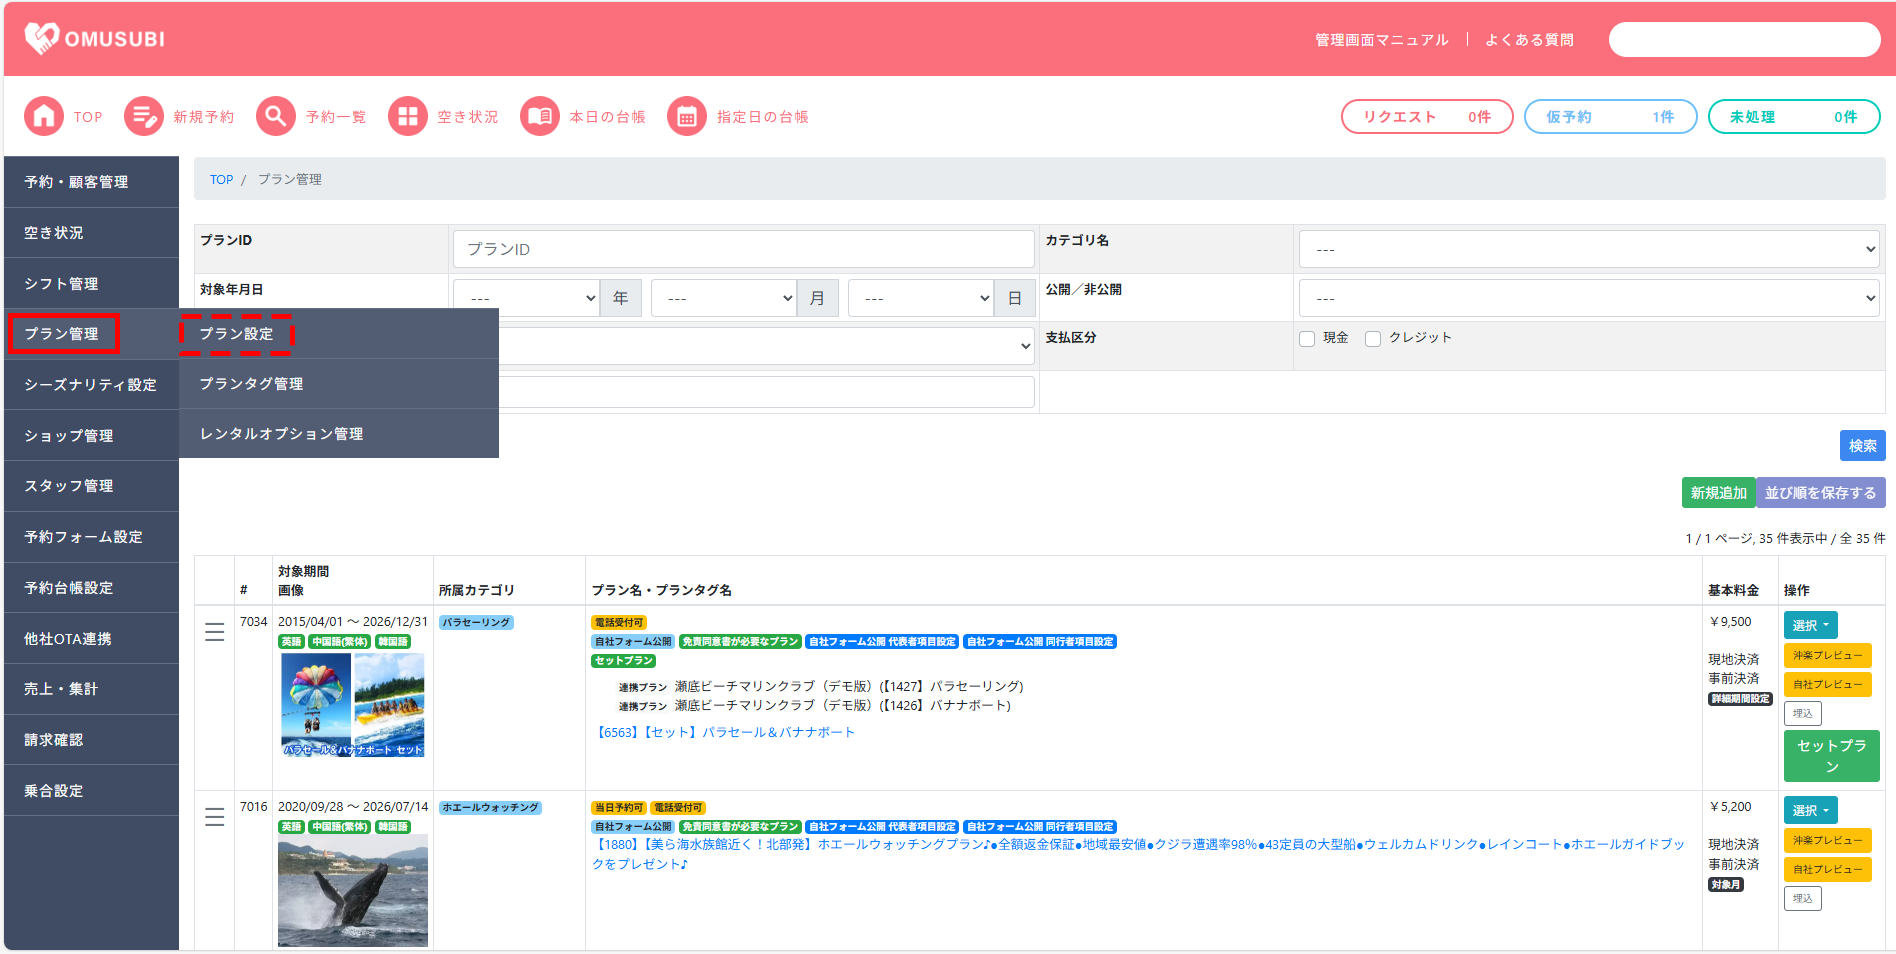The height and width of the screenshot is (954, 1896).
Task: Click the プランID input field
Action: pyautogui.click(x=743, y=249)
